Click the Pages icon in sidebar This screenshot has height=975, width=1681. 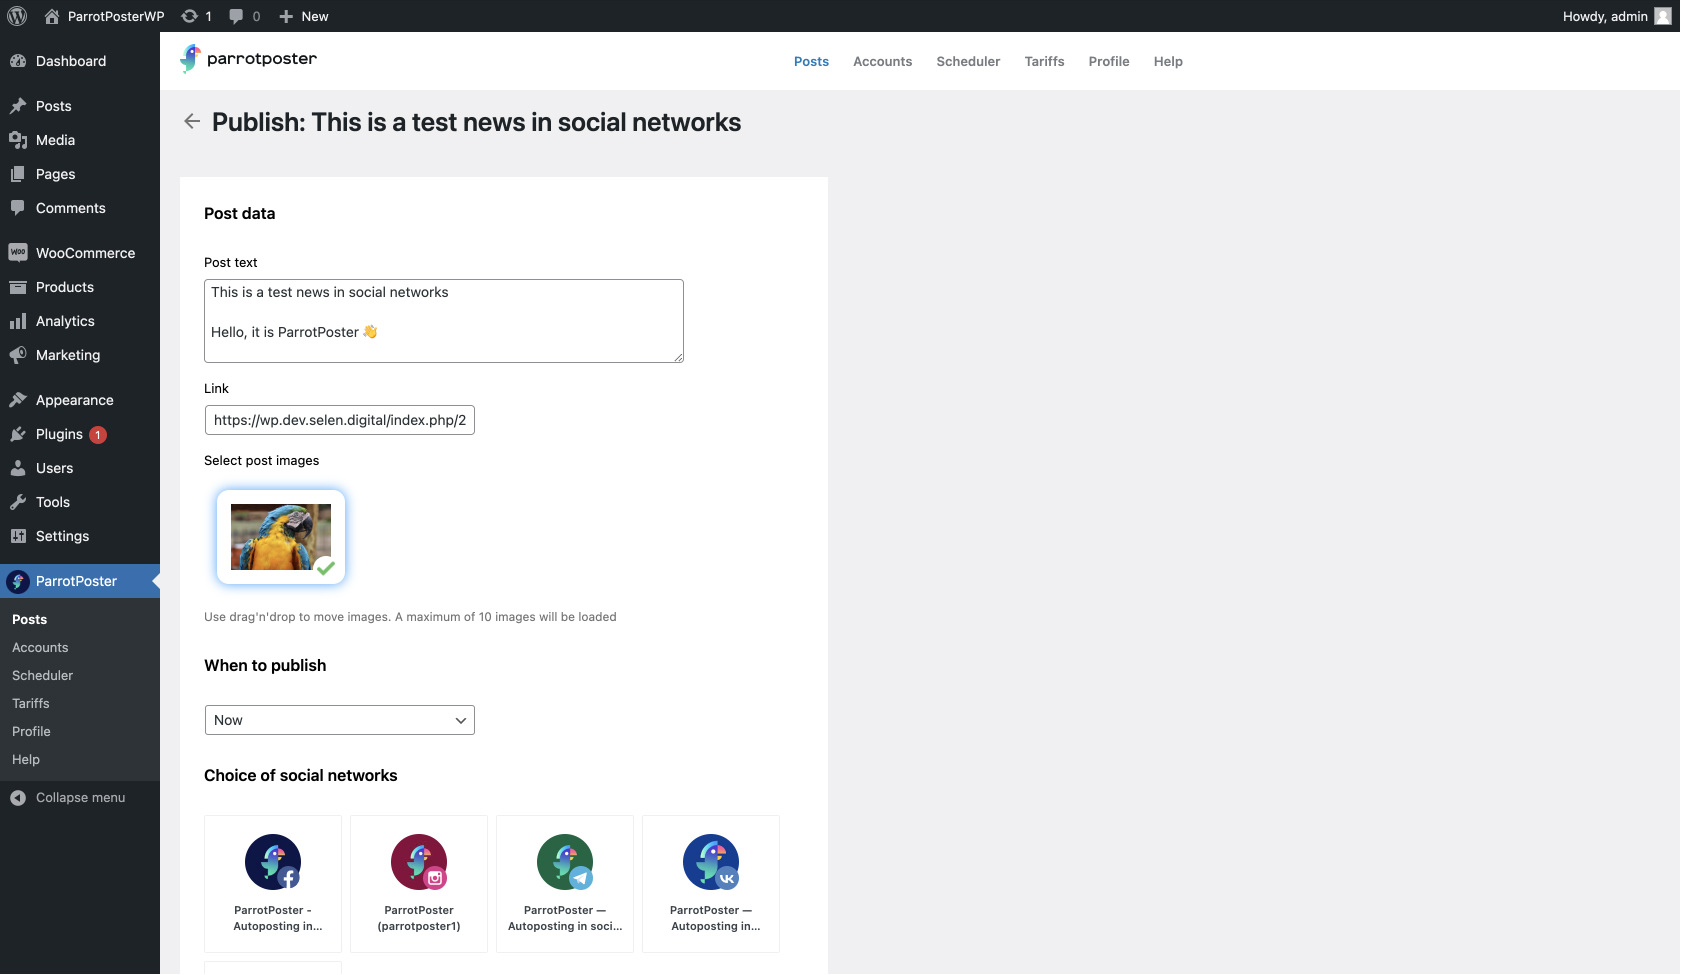click(x=18, y=174)
